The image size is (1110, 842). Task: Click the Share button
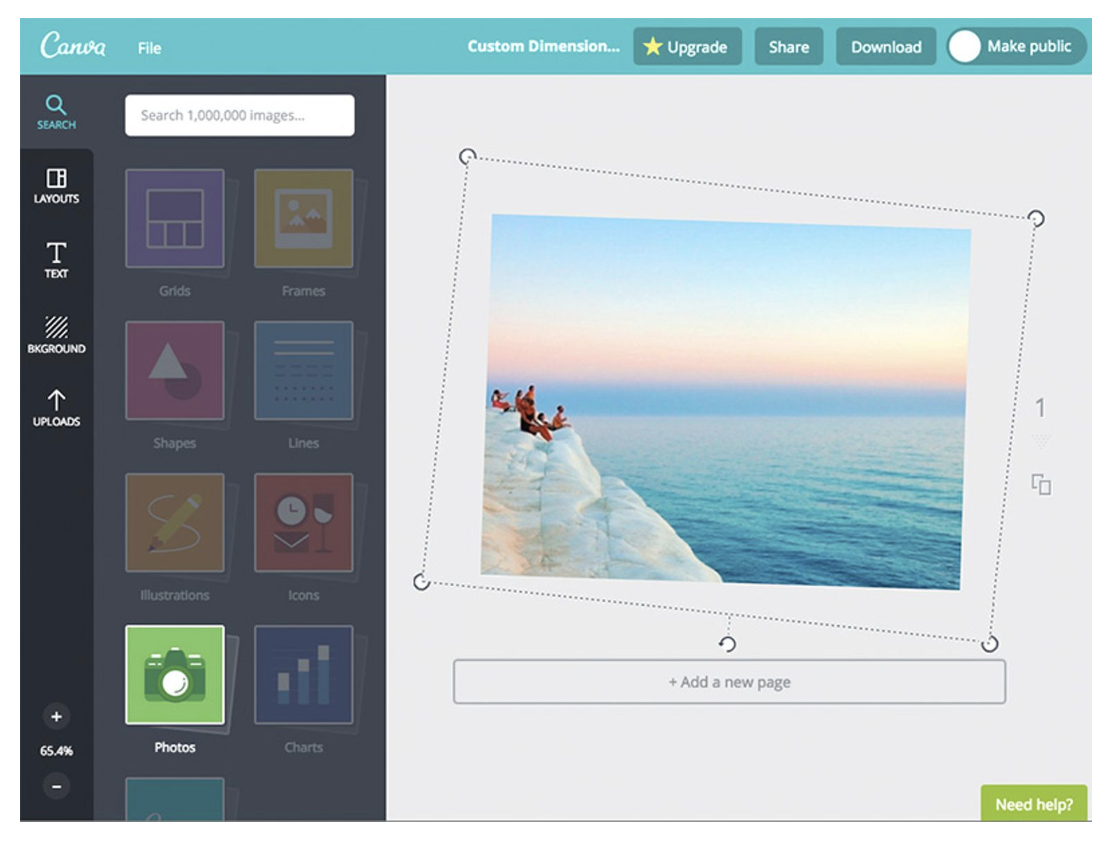[789, 46]
